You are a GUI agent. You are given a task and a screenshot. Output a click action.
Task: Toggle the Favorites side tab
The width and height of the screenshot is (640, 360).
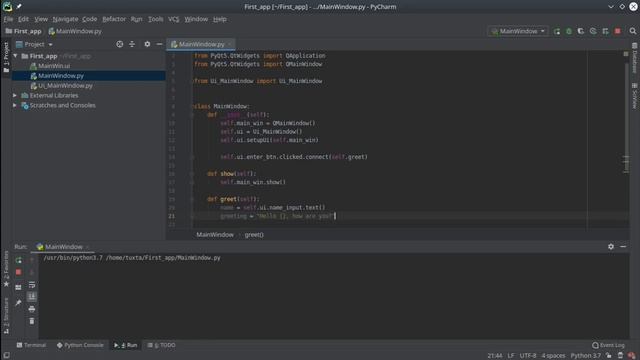6,269
